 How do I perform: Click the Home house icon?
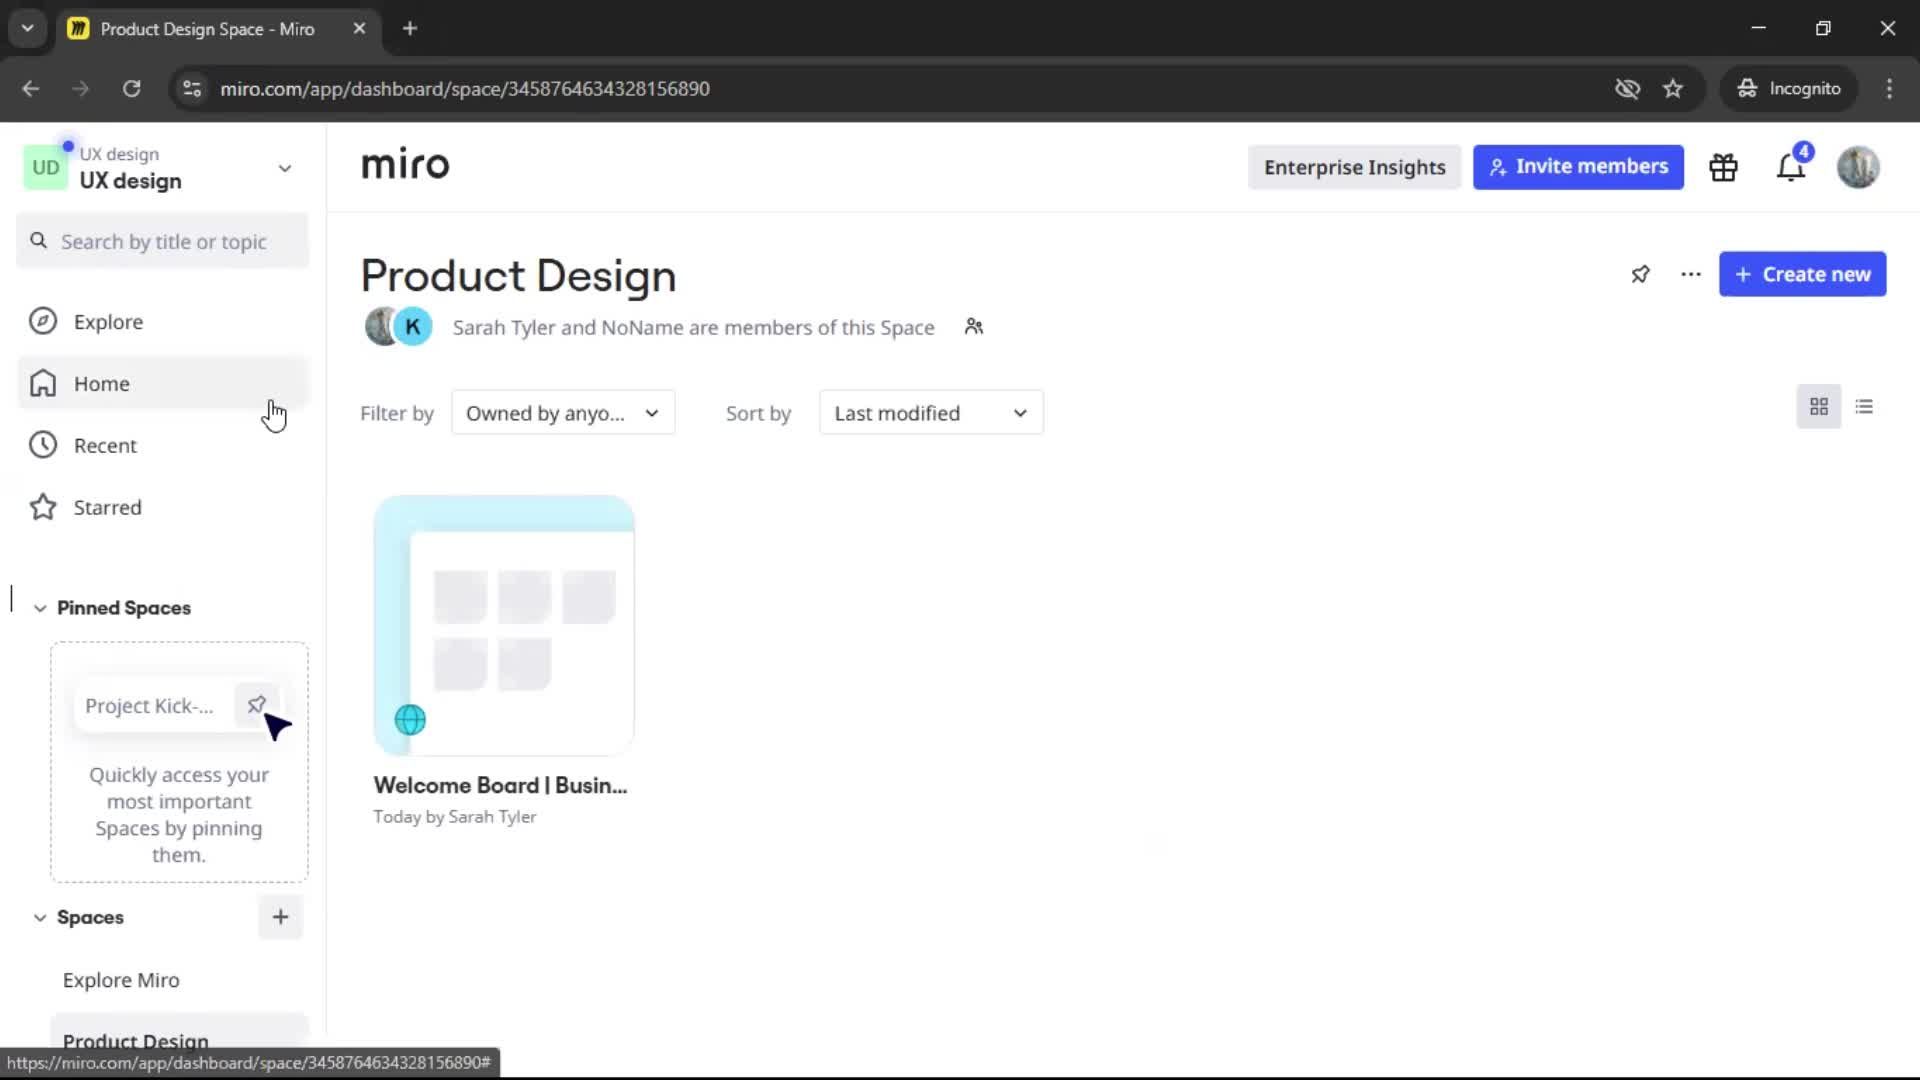tap(43, 384)
